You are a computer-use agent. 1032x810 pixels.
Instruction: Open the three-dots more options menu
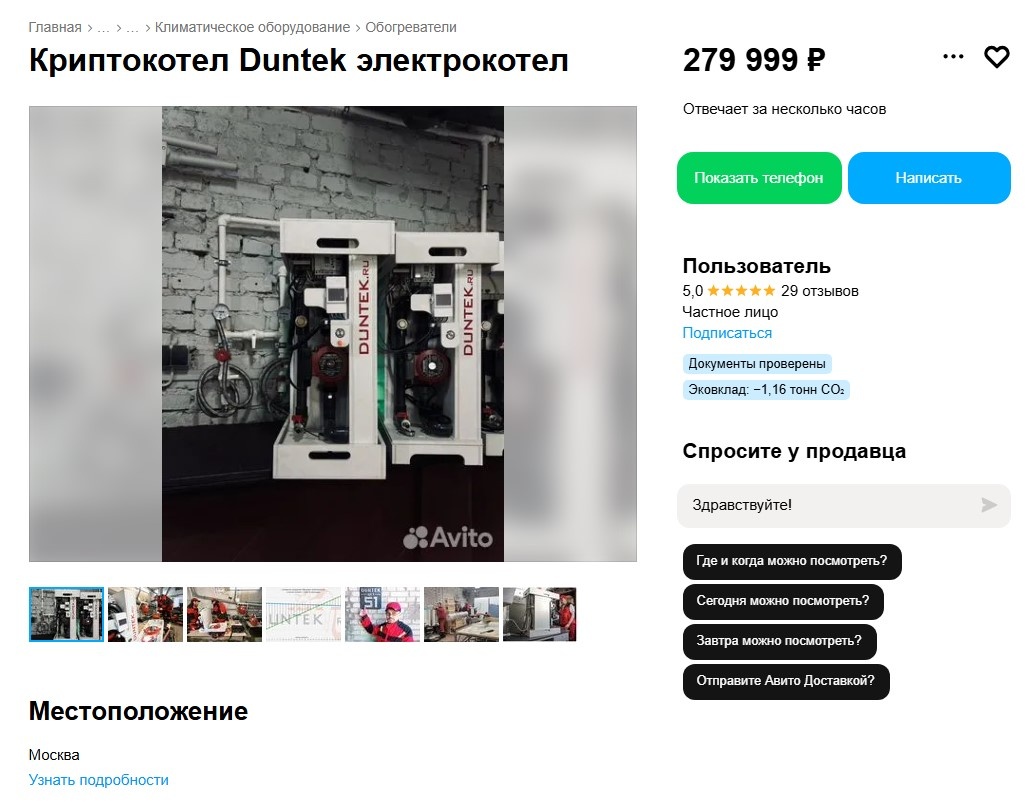pos(953,57)
